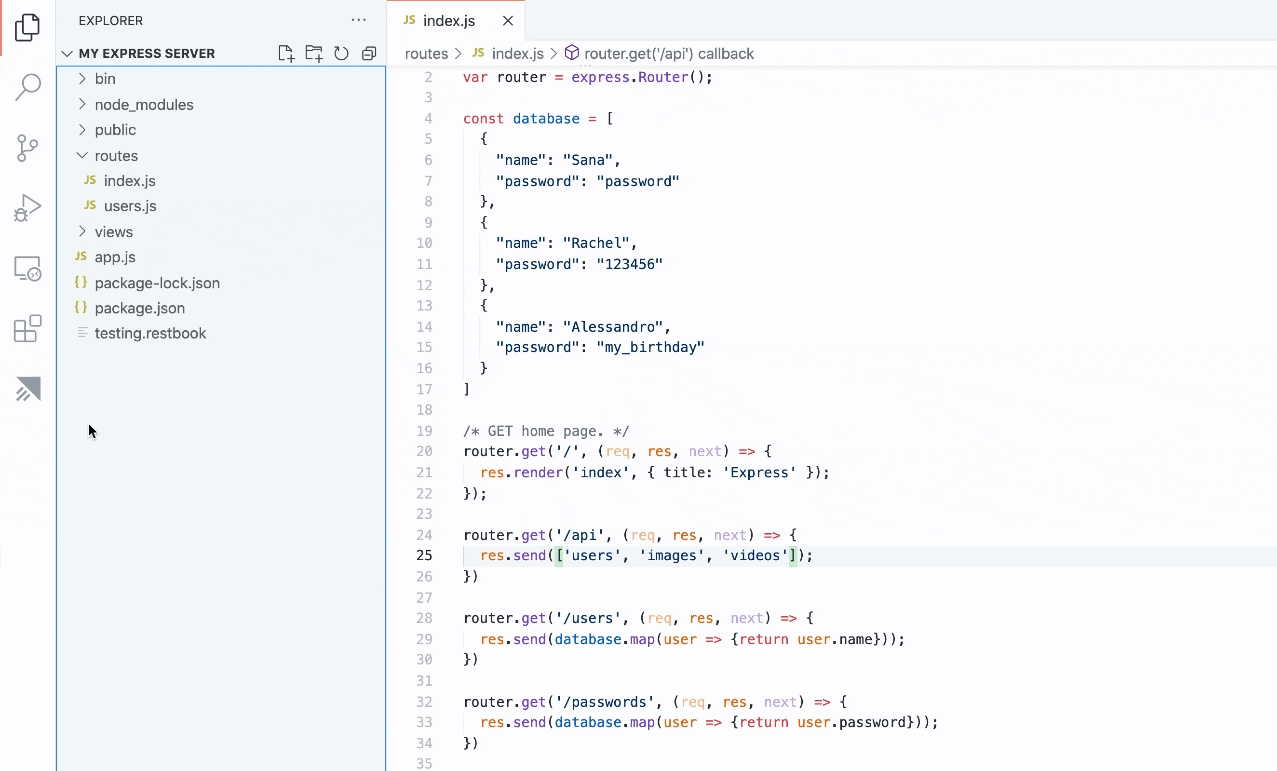The height and width of the screenshot is (771, 1277).
Task: Click line number 25 in gutter
Action: pos(424,555)
